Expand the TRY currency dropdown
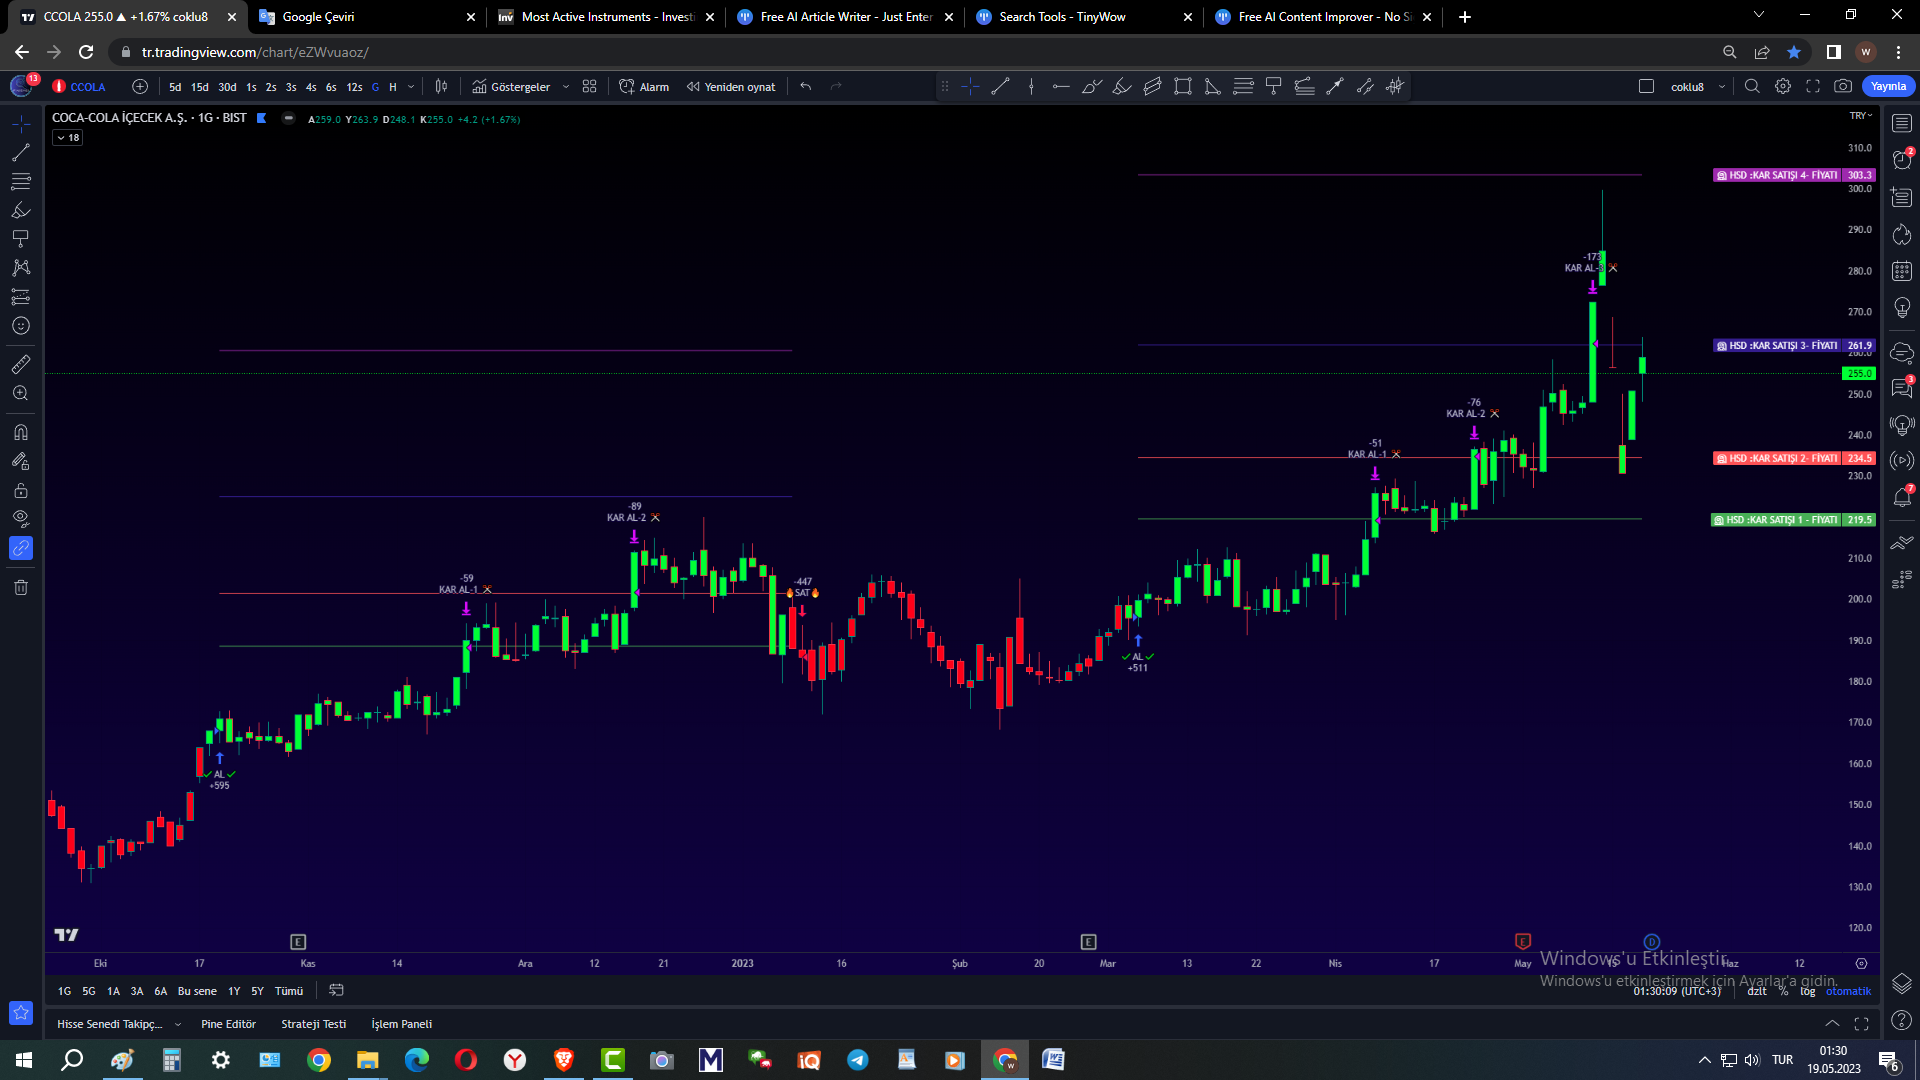1920x1080 pixels. coord(1861,116)
